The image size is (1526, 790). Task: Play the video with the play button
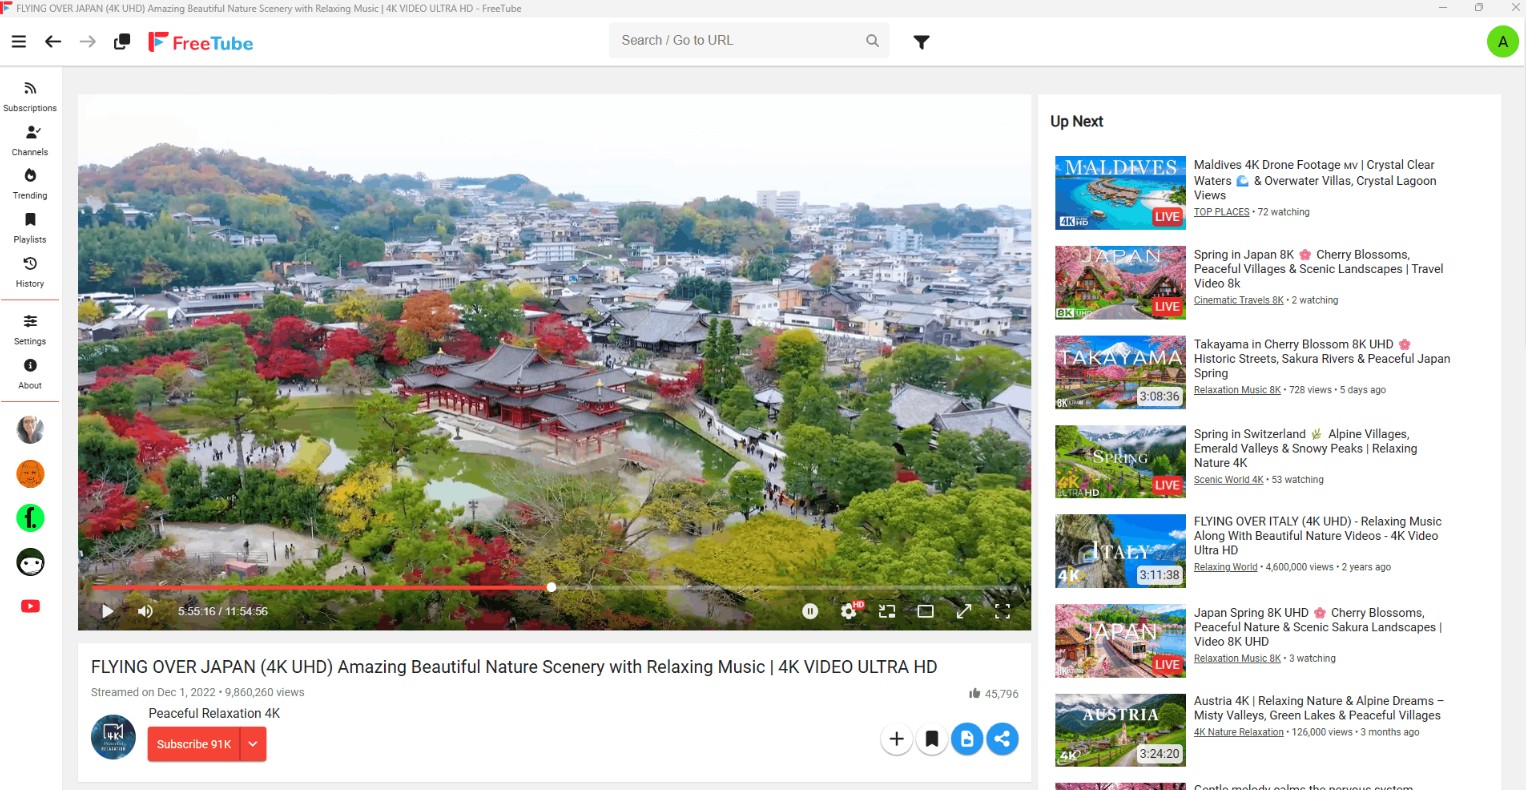[107, 611]
